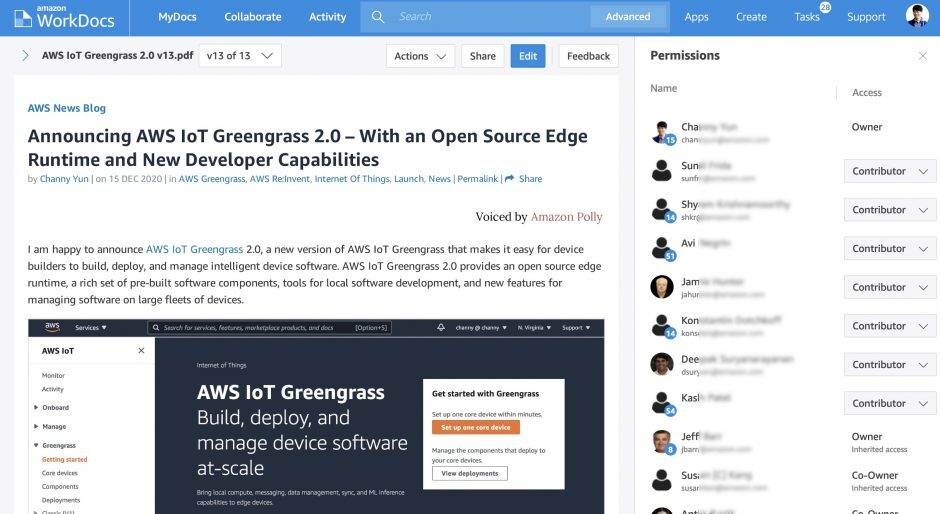Open the Collaborate menu

[x=252, y=17]
